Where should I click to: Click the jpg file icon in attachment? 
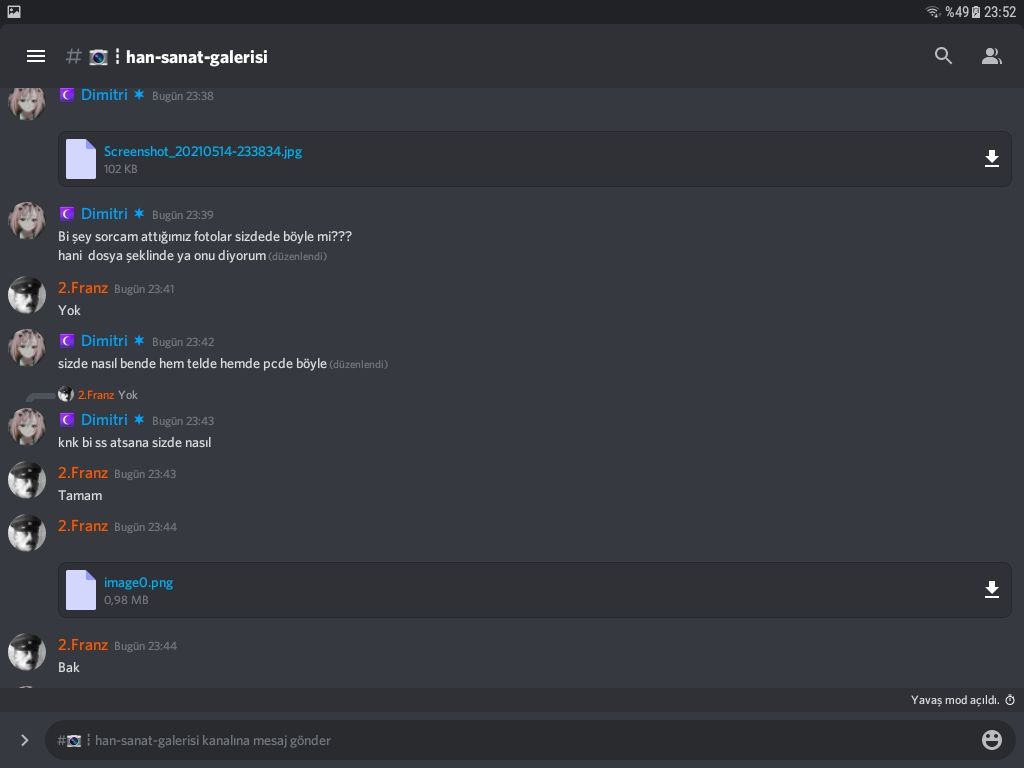click(x=81, y=159)
